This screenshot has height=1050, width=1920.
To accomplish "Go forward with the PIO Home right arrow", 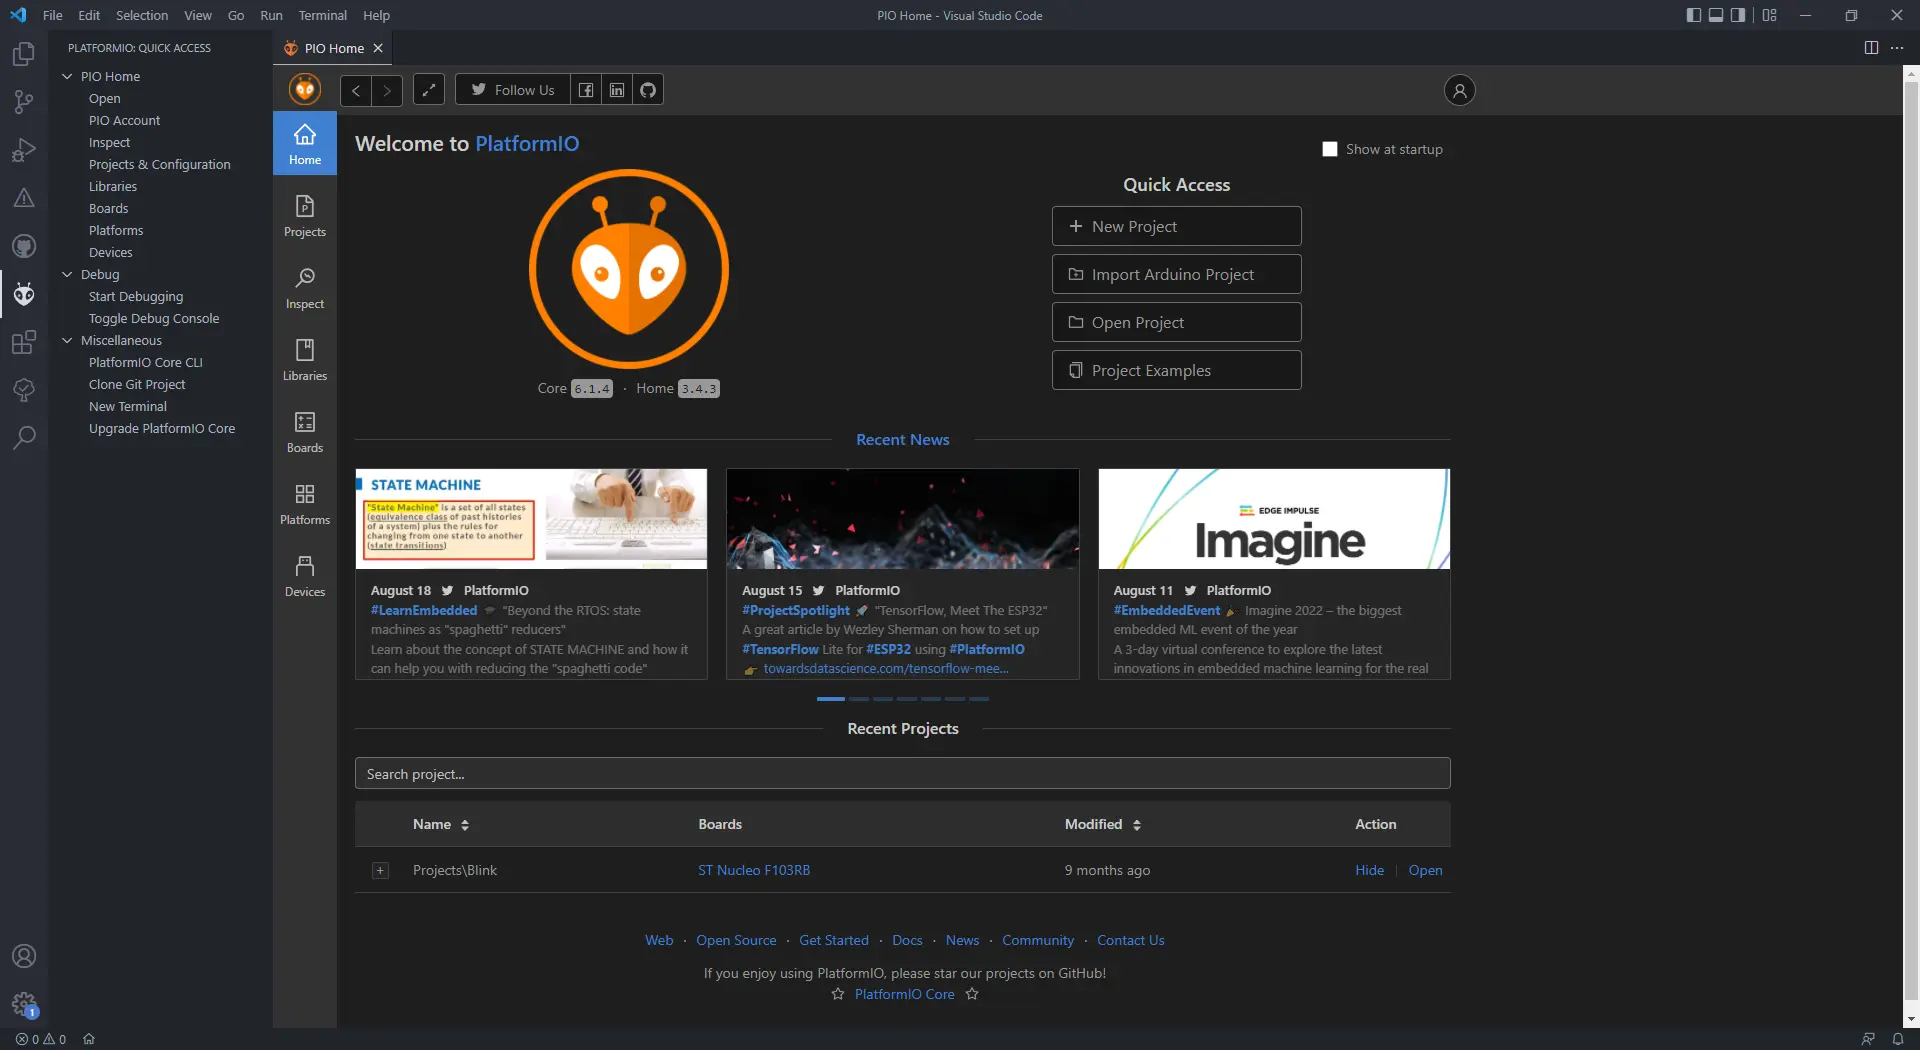I will point(387,90).
